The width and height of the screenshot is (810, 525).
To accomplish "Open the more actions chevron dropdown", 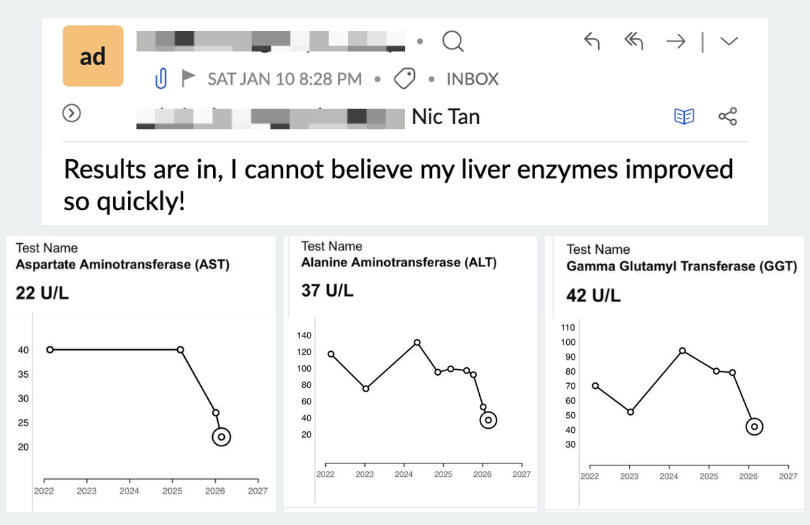I will [729, 41].
